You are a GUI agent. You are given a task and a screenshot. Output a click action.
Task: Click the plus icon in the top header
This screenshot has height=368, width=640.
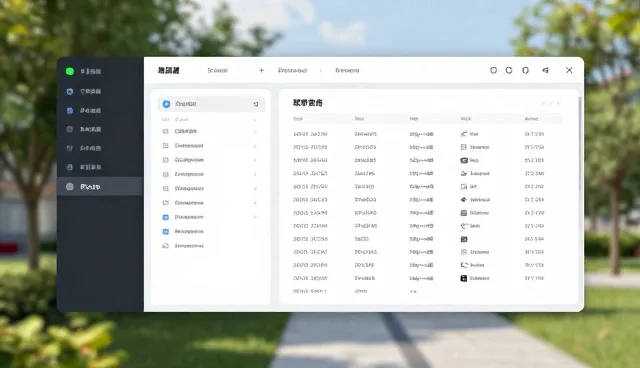pyautogui.click(x=262, y=71)
